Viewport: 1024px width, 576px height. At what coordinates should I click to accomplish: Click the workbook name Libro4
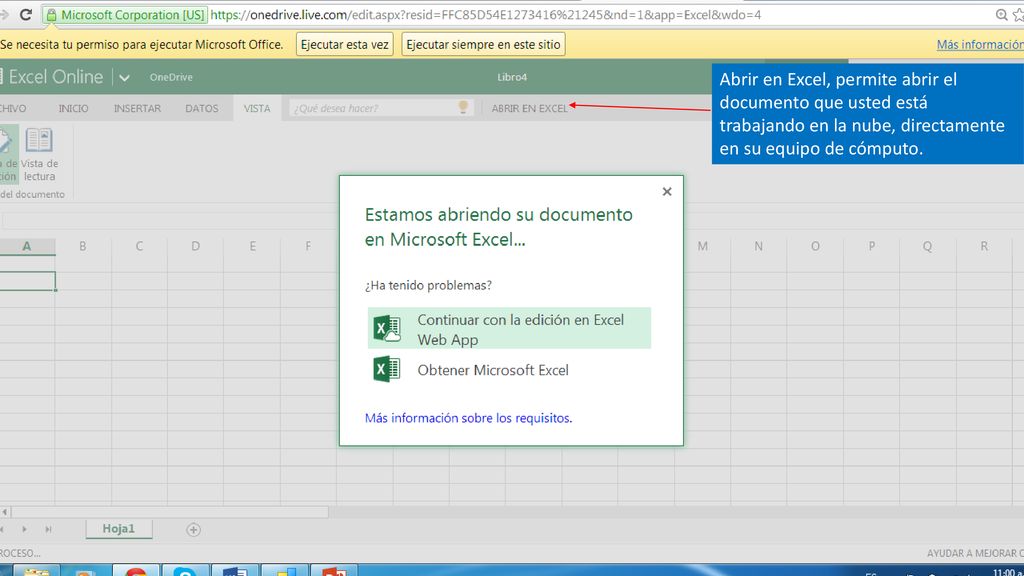point(512,77)
